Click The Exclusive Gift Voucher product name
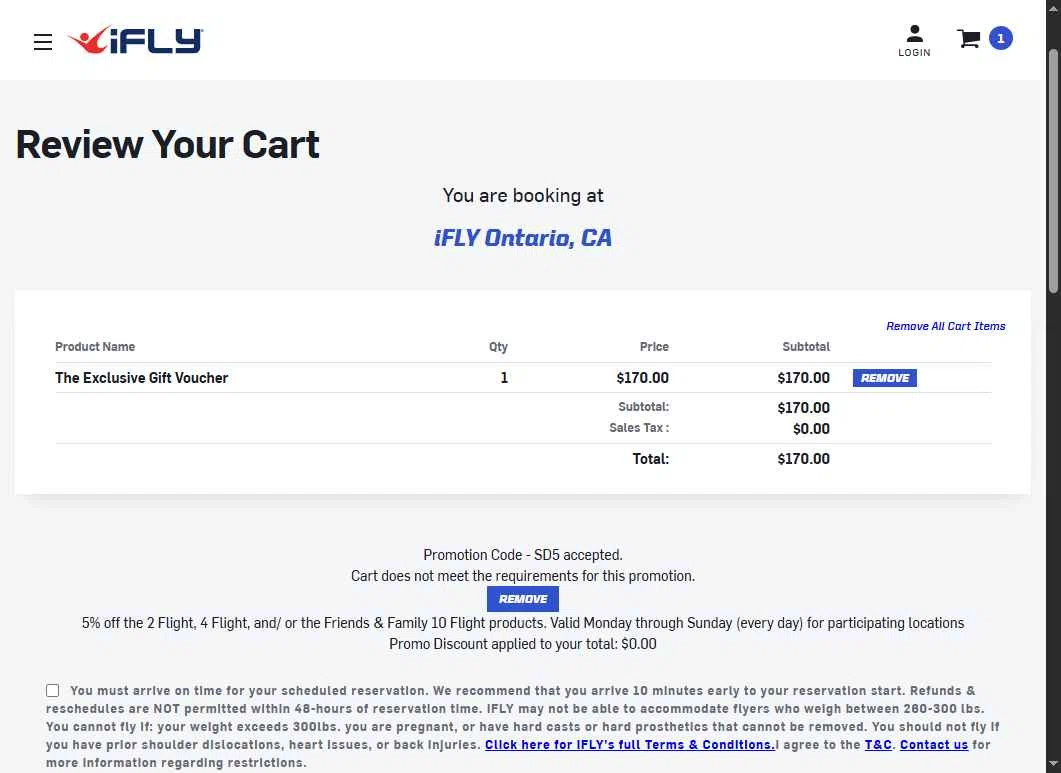The image size is (1061, 773). (141, 378)
